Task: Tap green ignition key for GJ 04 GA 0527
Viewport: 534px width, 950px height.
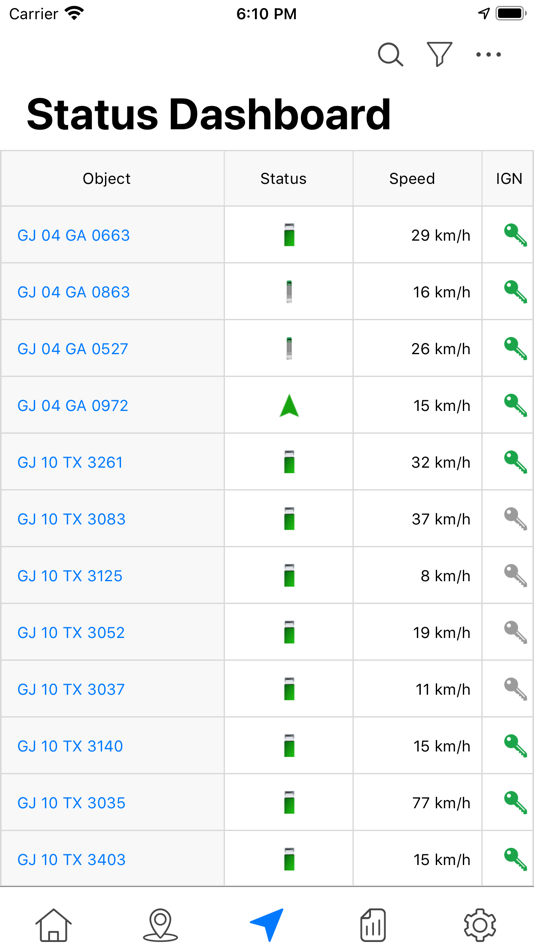Action: [515, 349]
